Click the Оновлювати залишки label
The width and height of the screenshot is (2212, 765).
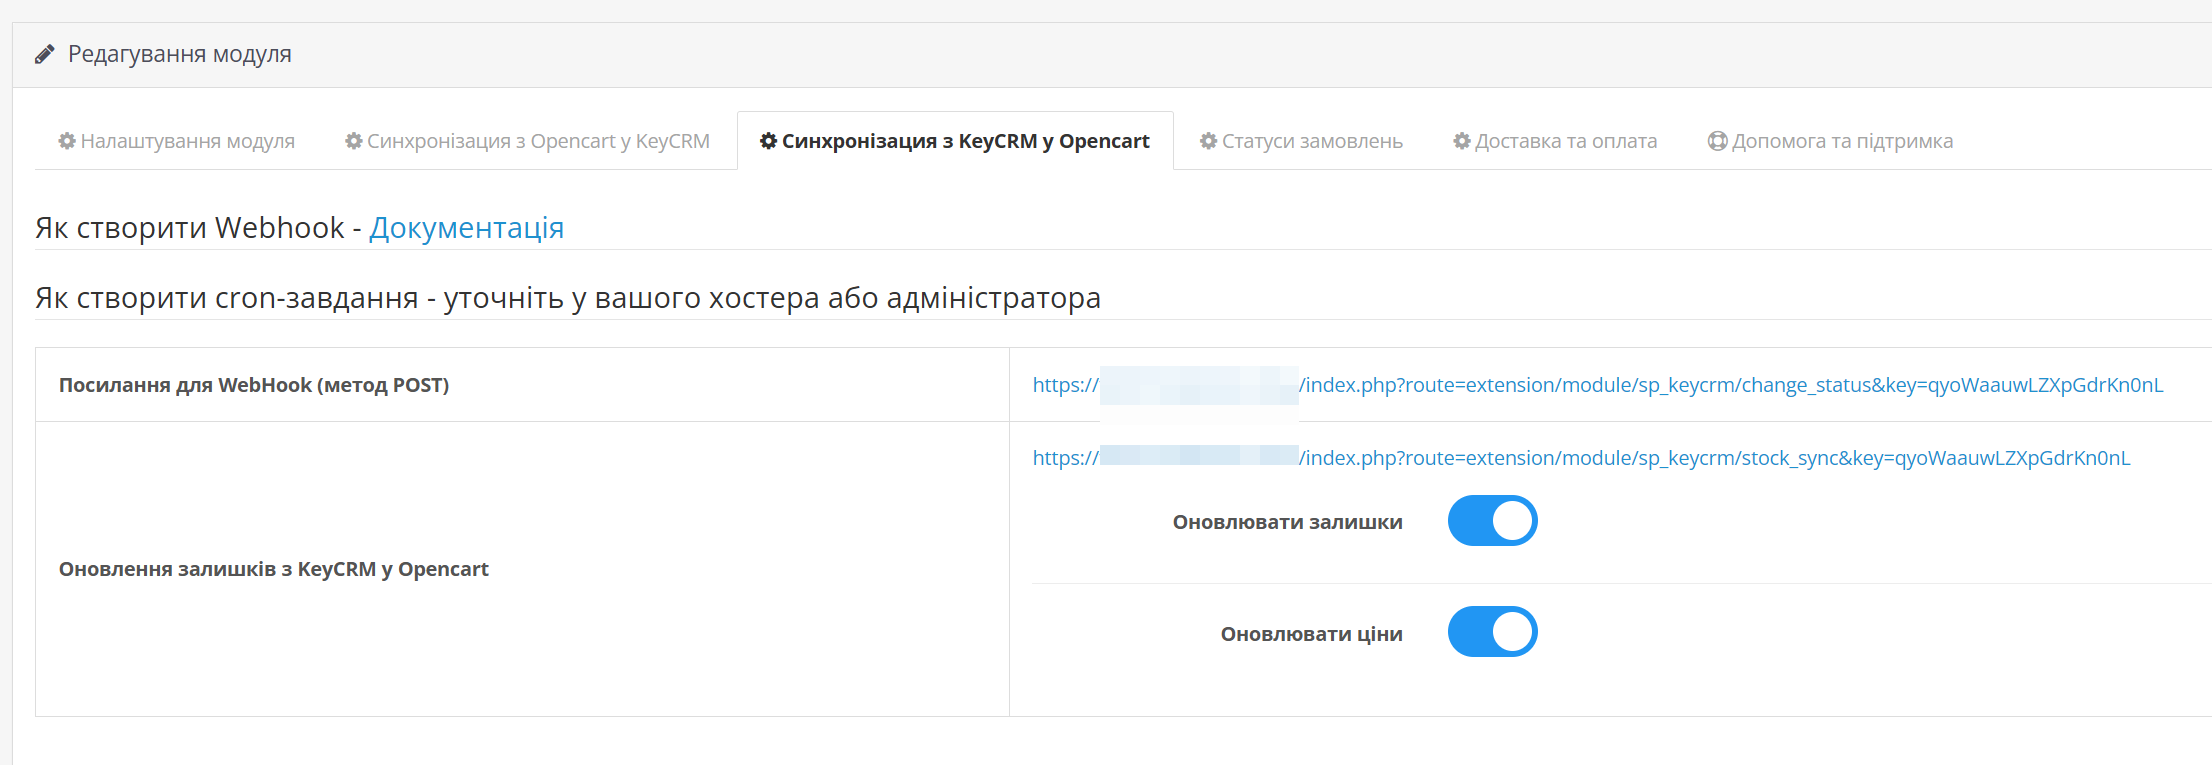tap(1288, 522)
